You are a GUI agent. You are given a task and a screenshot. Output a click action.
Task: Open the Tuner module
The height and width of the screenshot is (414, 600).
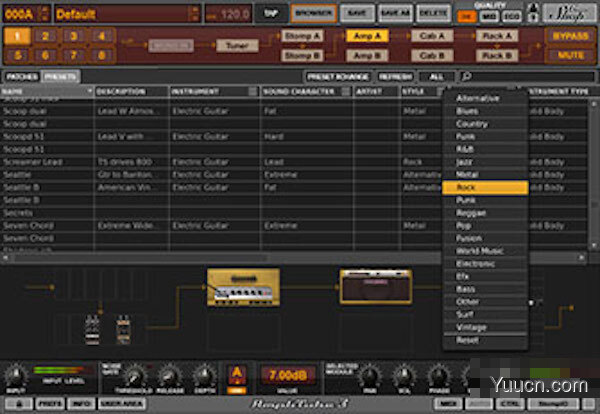pos(237,46)
